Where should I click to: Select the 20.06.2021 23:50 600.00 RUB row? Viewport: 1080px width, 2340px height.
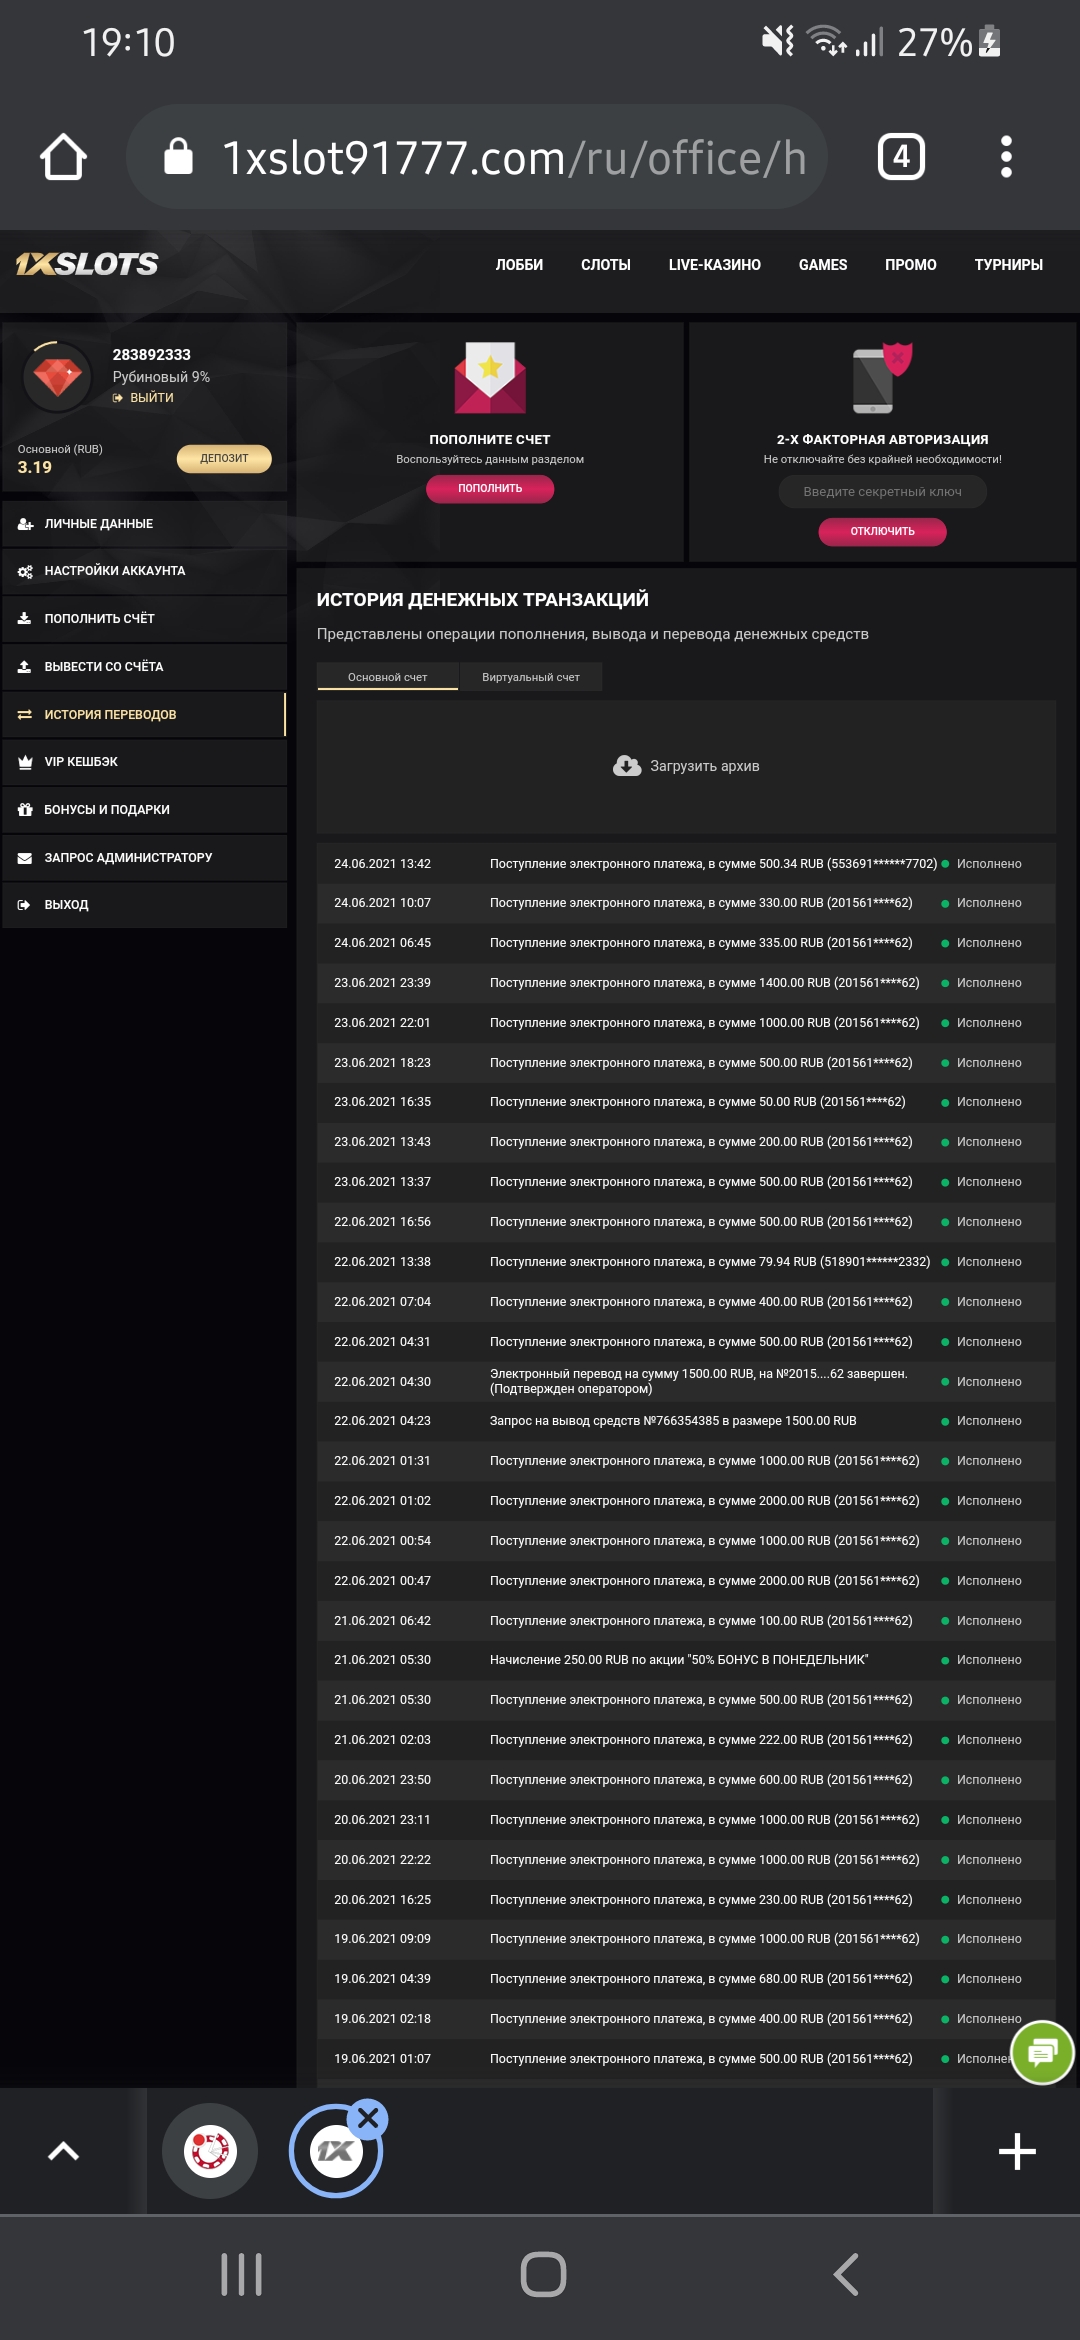click(686, 1780)
